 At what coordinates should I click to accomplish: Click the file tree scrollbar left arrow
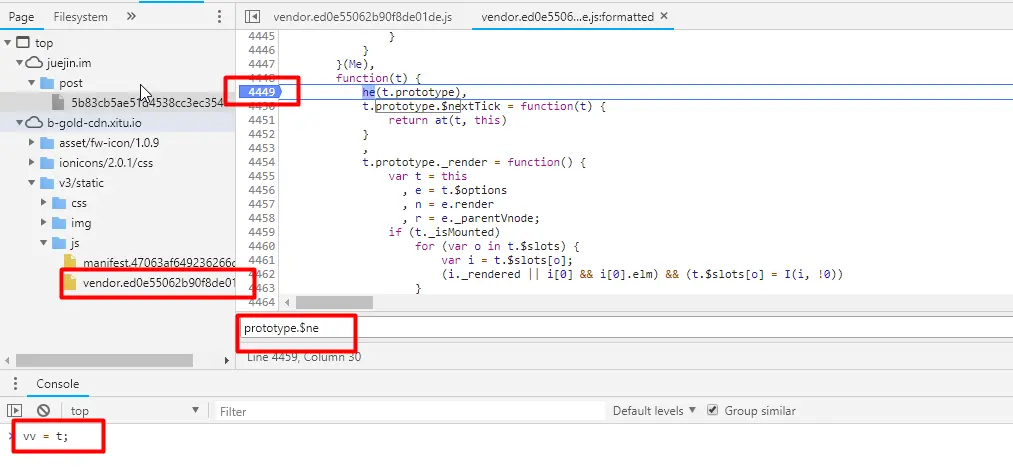coord(6,360)
